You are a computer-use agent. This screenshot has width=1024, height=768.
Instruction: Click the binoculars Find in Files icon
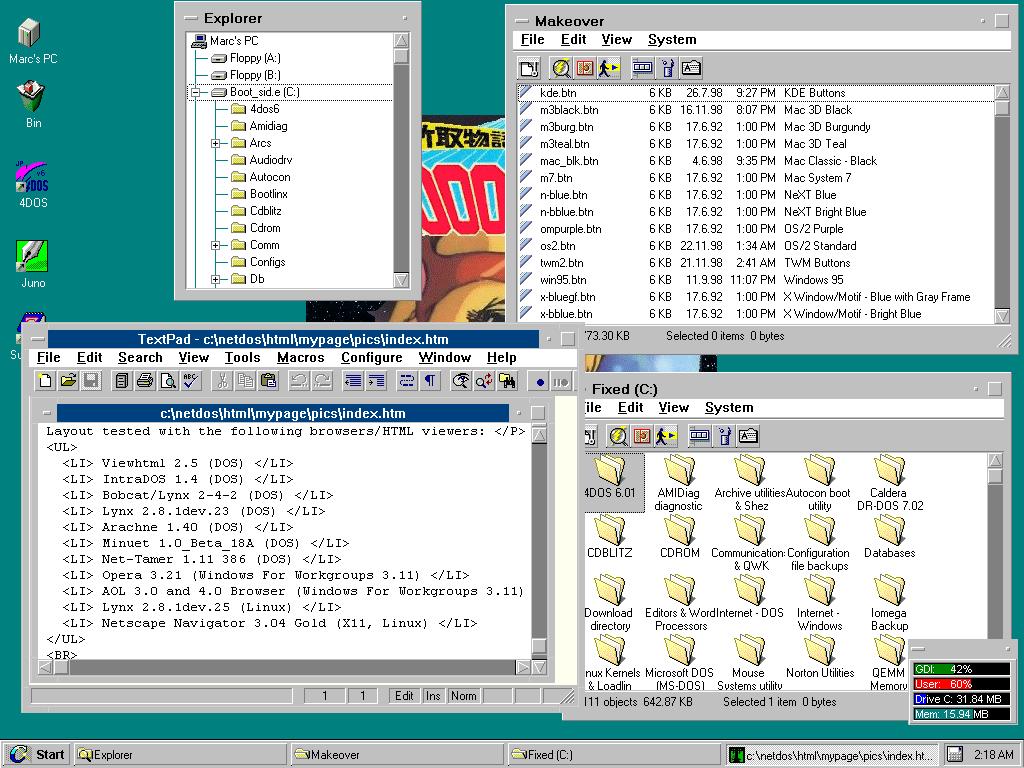pyautogui.click(x=508, y=381)
